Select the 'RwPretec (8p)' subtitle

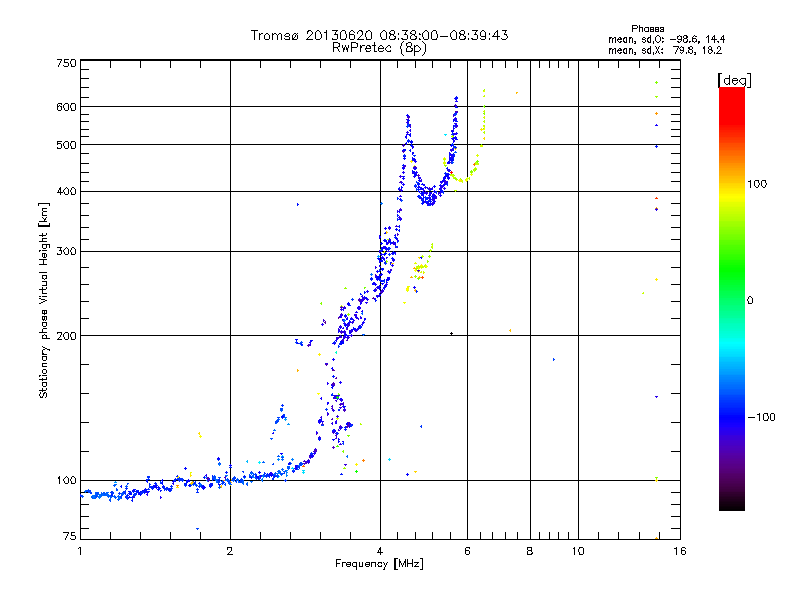click(x=379, y=48)
